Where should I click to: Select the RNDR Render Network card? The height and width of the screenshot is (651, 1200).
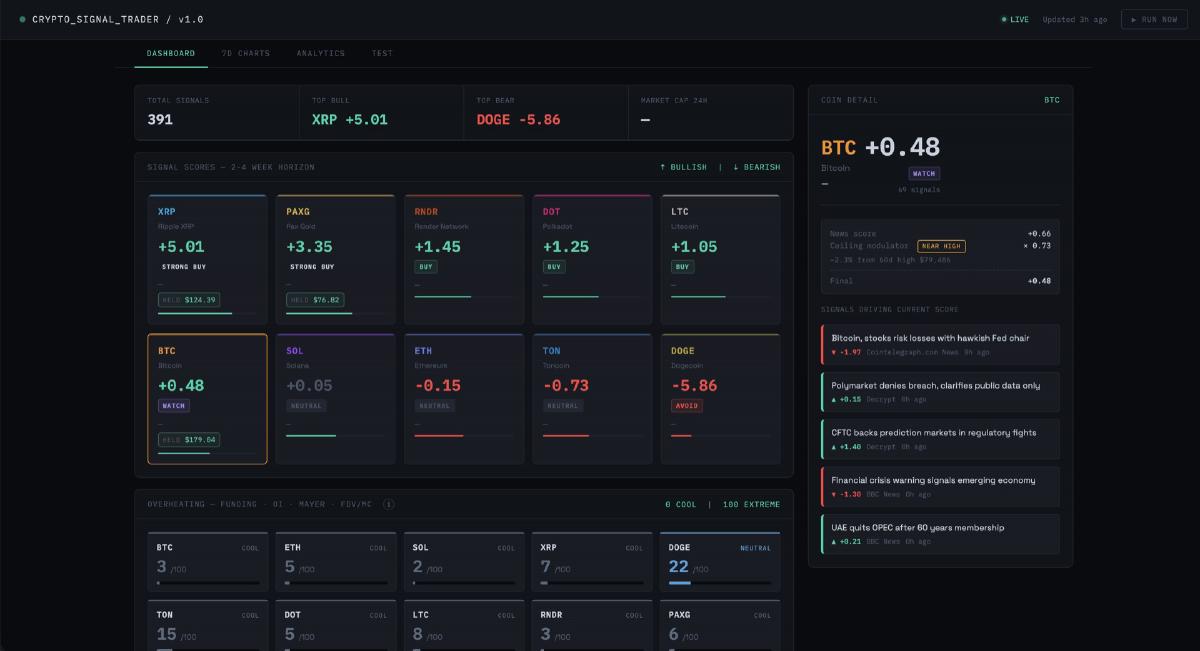pyautogui.click(x=464, y=259)
